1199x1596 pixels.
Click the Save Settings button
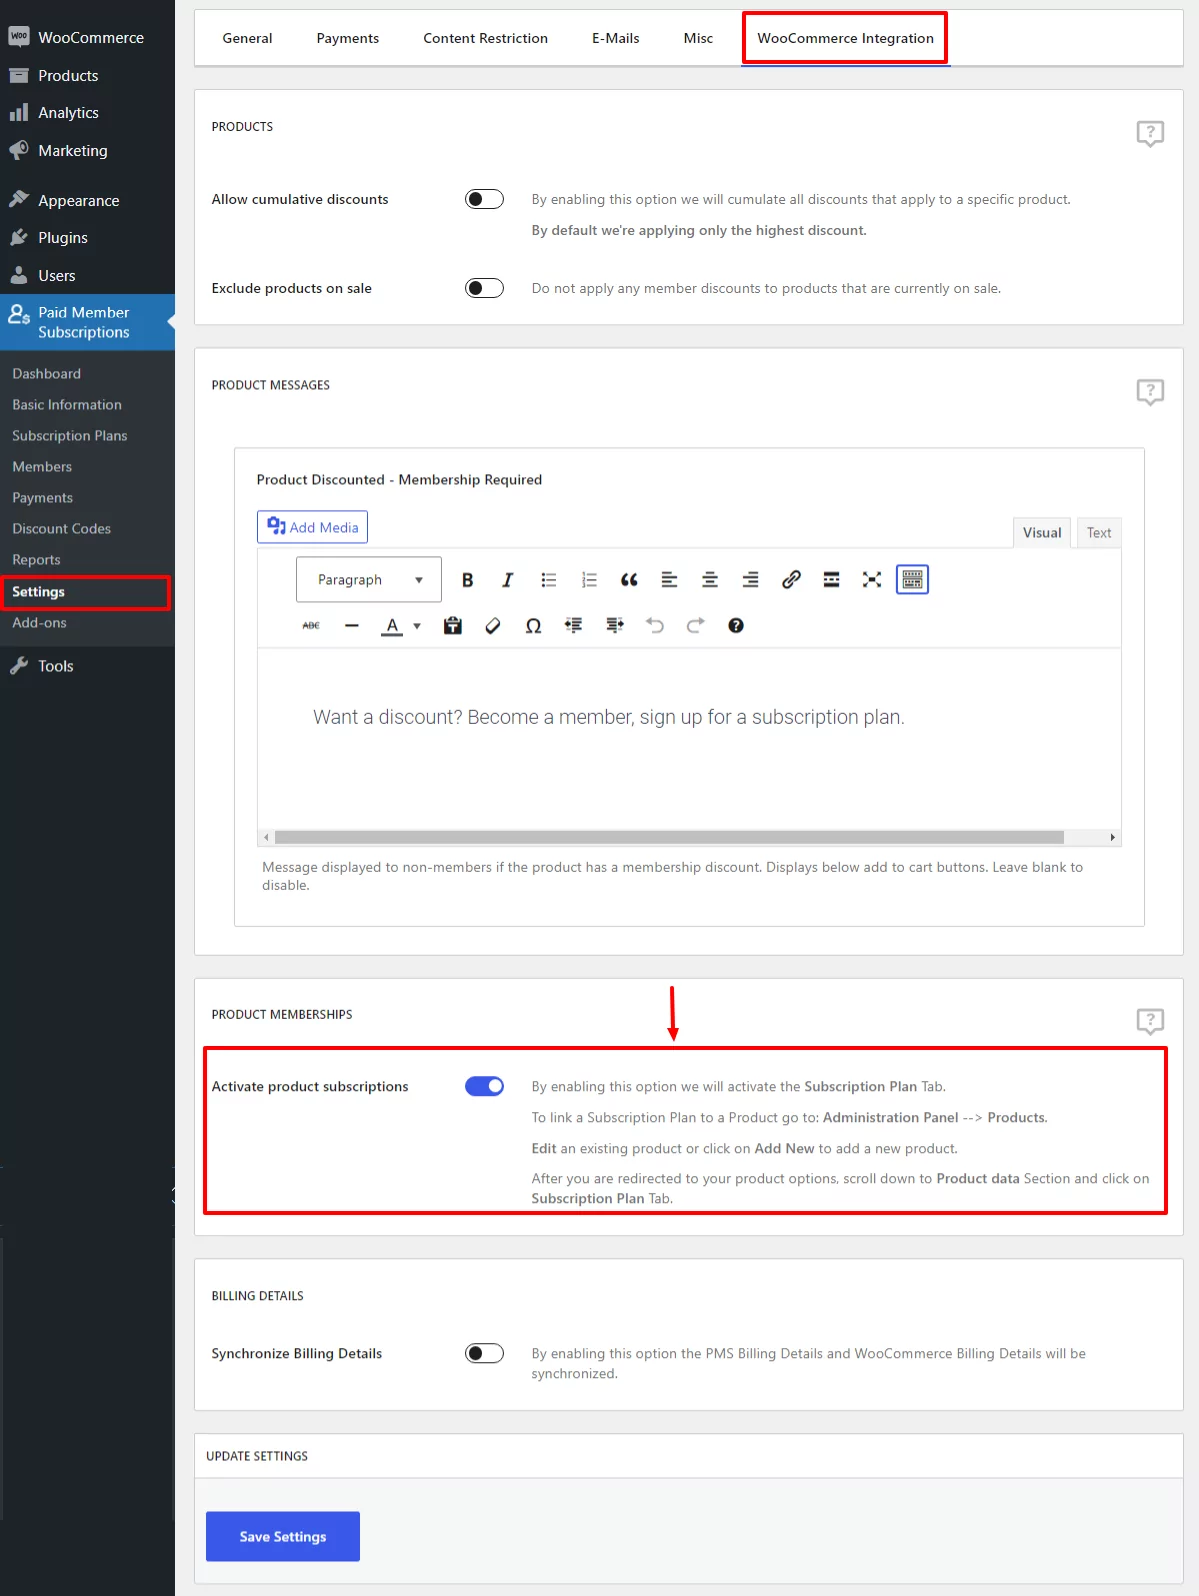point(283,1536)
